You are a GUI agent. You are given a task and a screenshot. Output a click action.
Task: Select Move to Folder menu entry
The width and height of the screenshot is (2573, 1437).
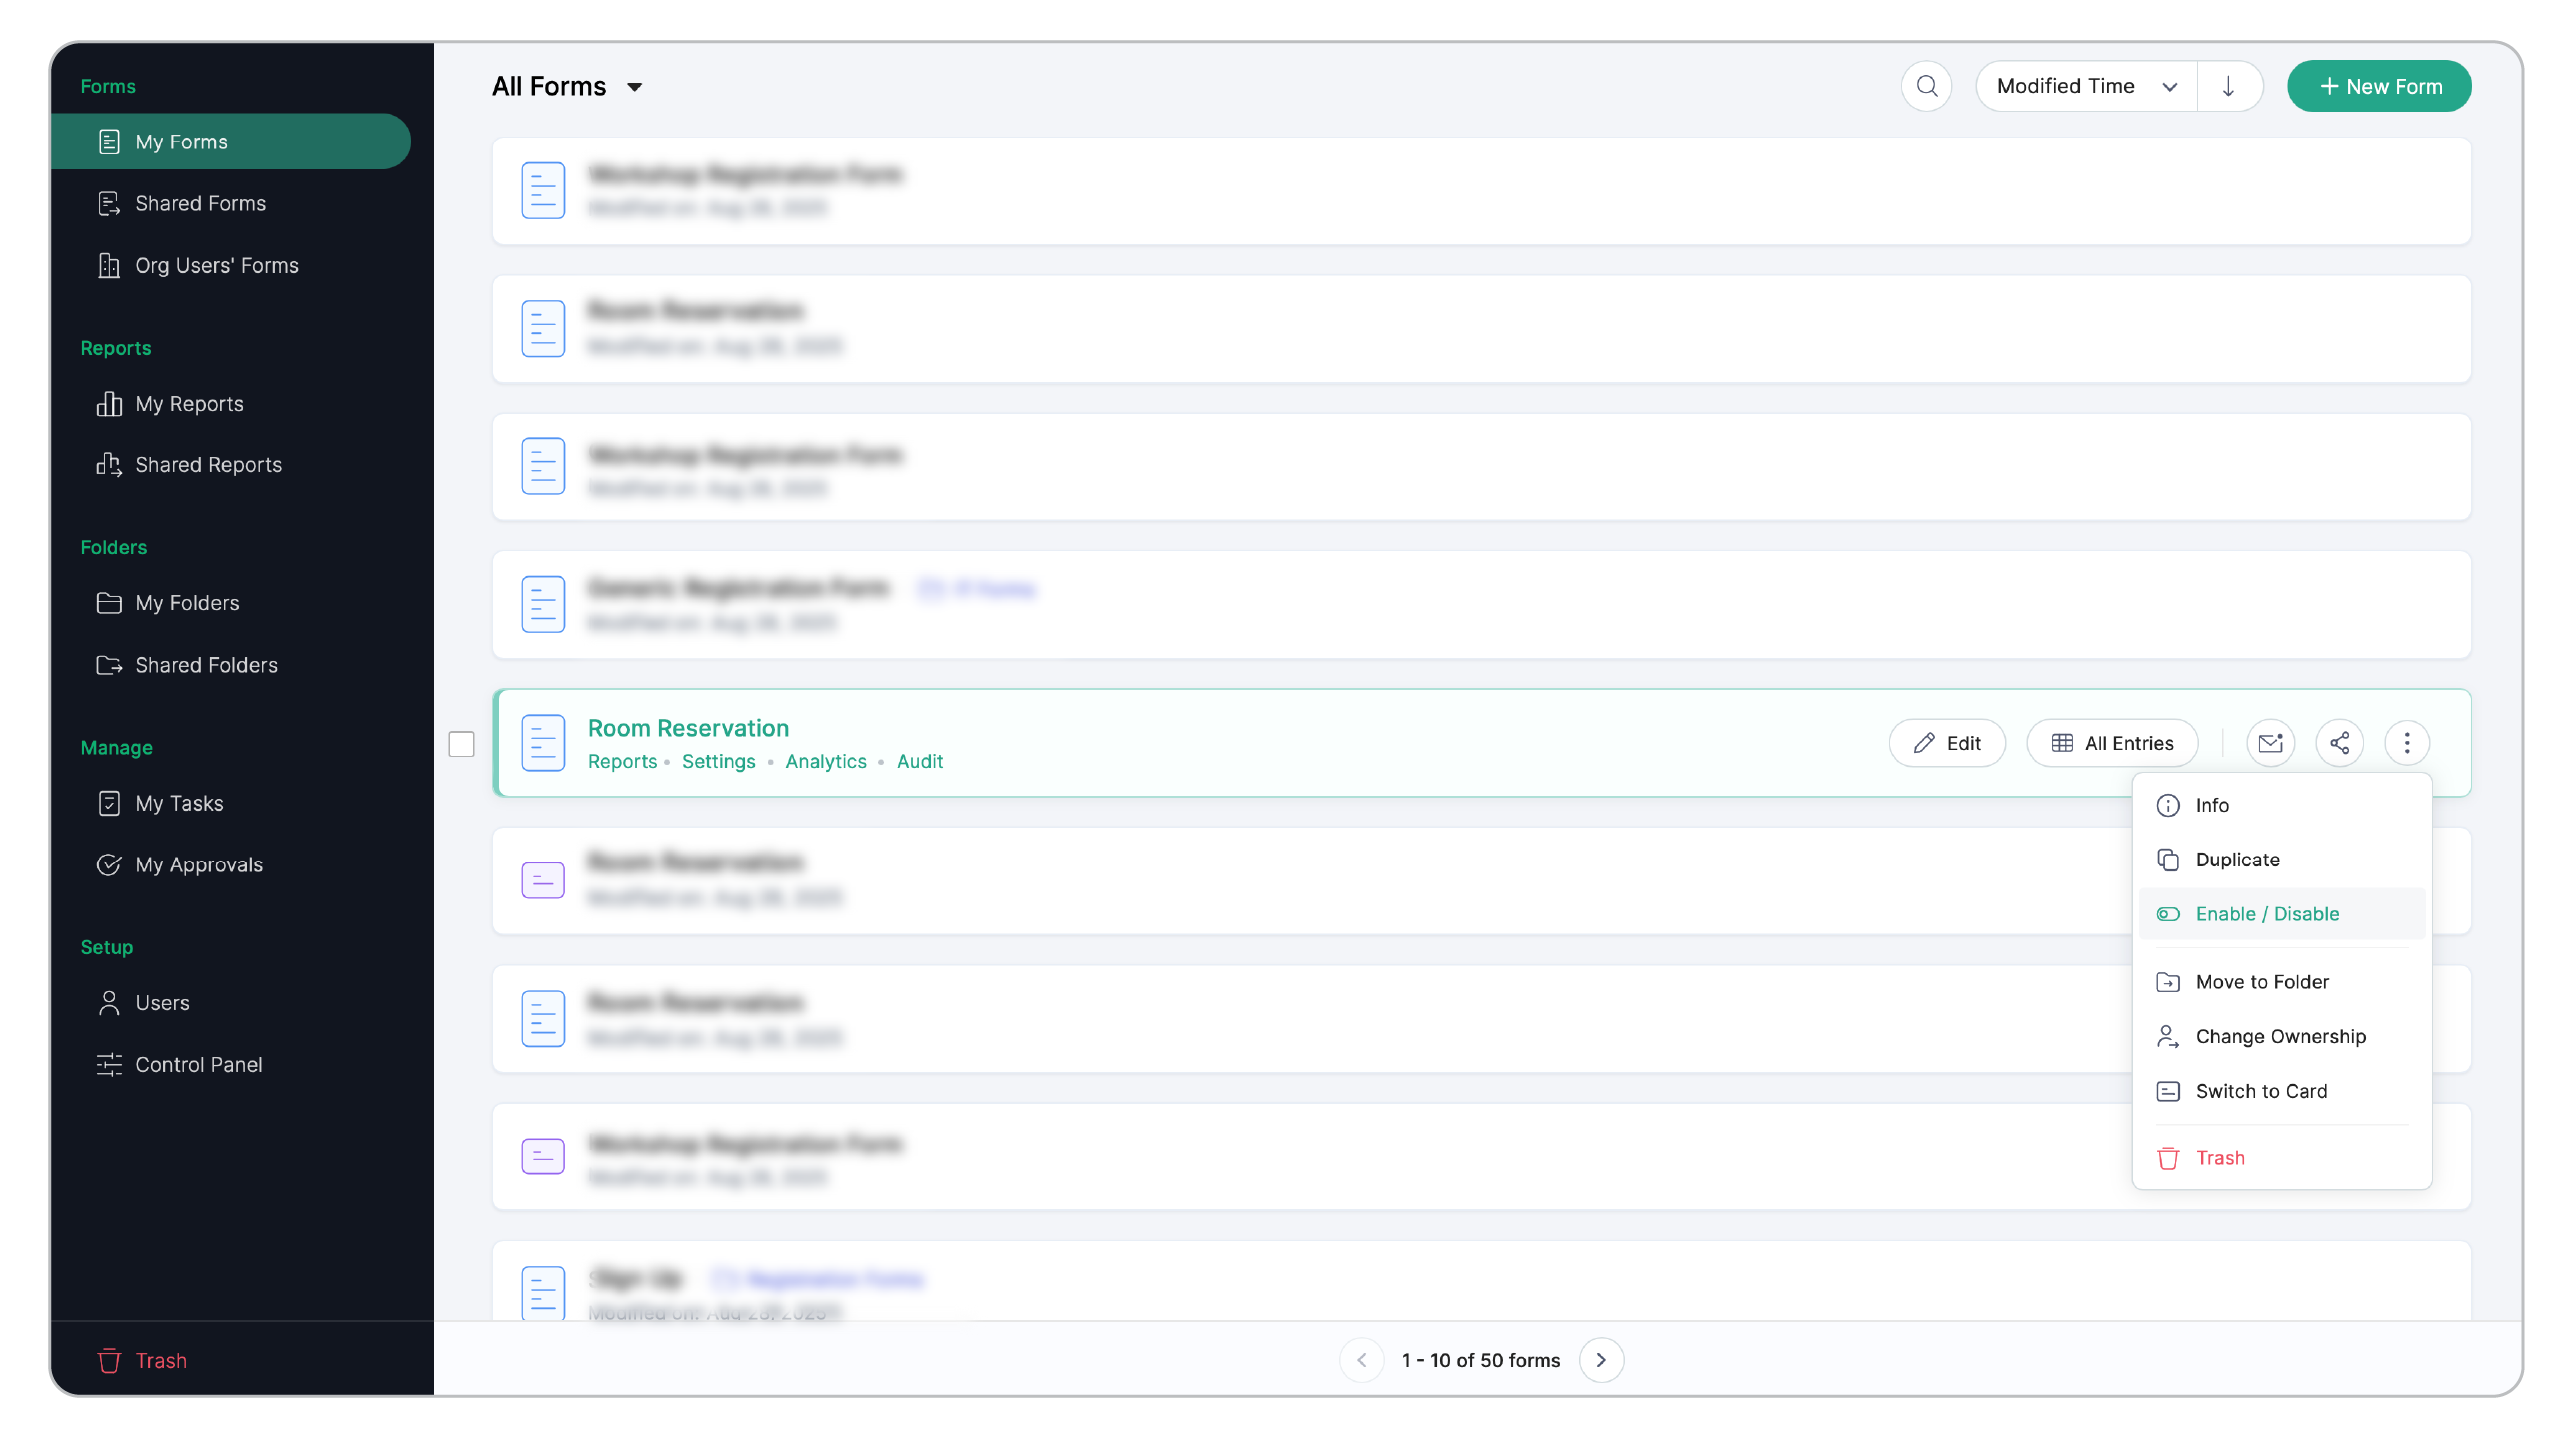pyautogui.click(x=2262, y=982)
